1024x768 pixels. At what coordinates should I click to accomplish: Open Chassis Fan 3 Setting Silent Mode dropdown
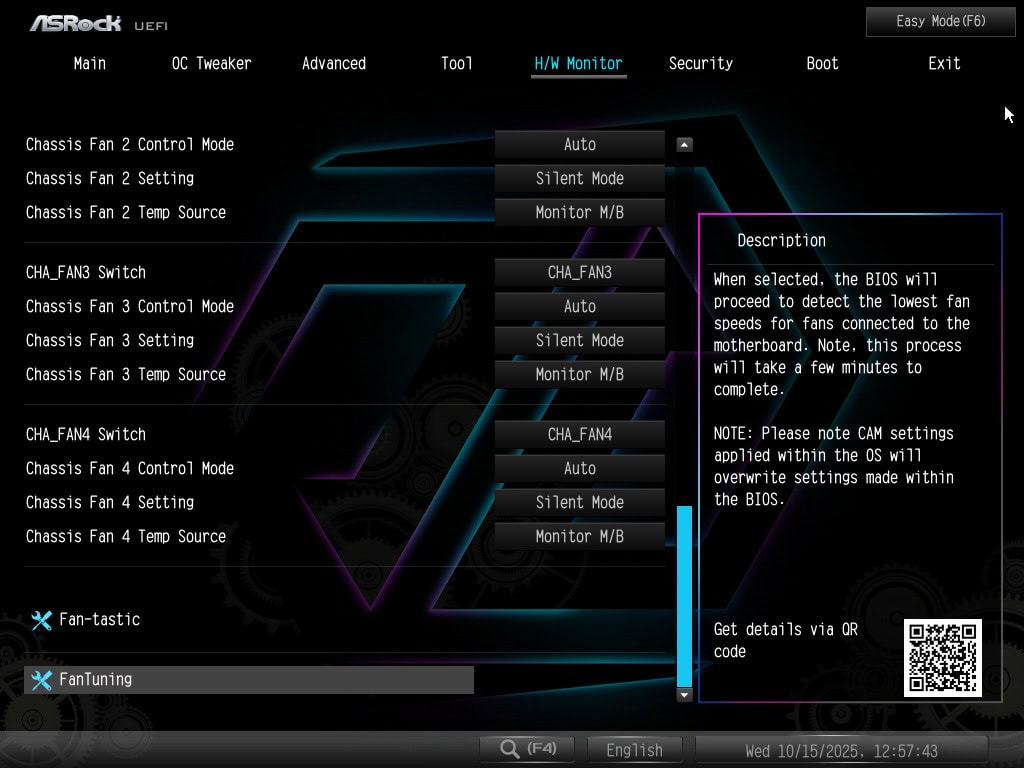point(579,341)
